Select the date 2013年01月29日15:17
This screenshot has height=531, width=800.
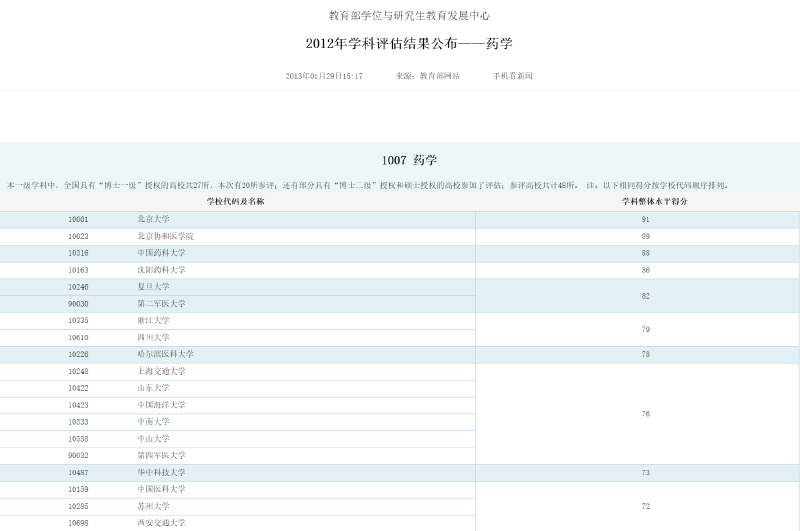pyautogui.click(x=323, y=76)
